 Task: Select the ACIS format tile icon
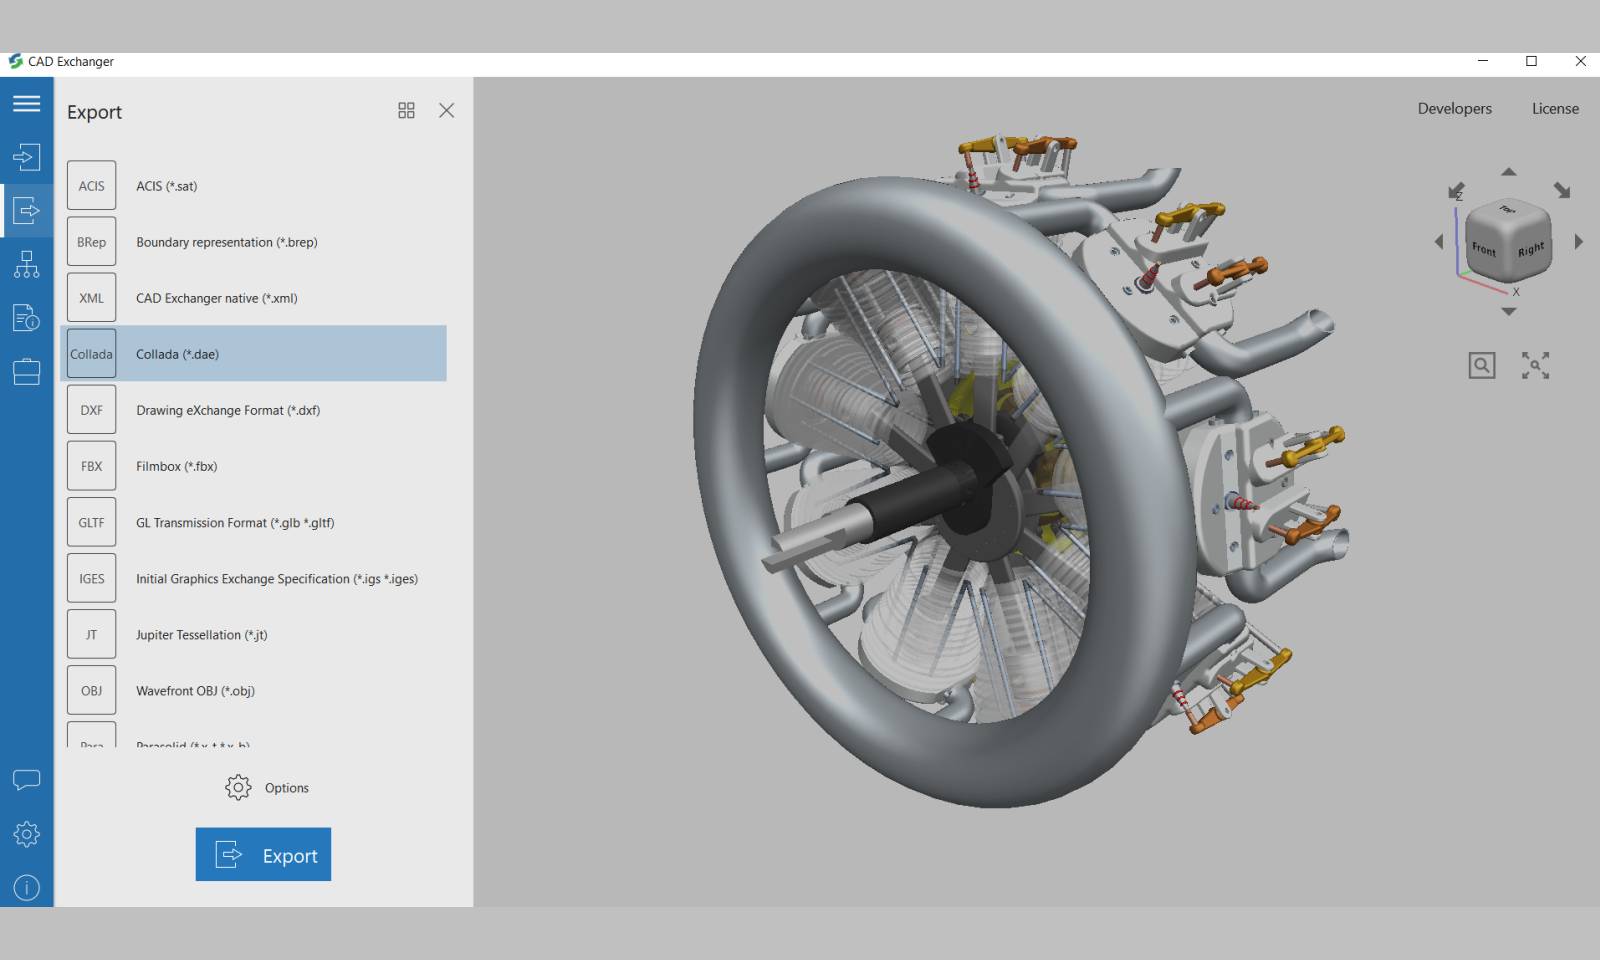point(91,186)
